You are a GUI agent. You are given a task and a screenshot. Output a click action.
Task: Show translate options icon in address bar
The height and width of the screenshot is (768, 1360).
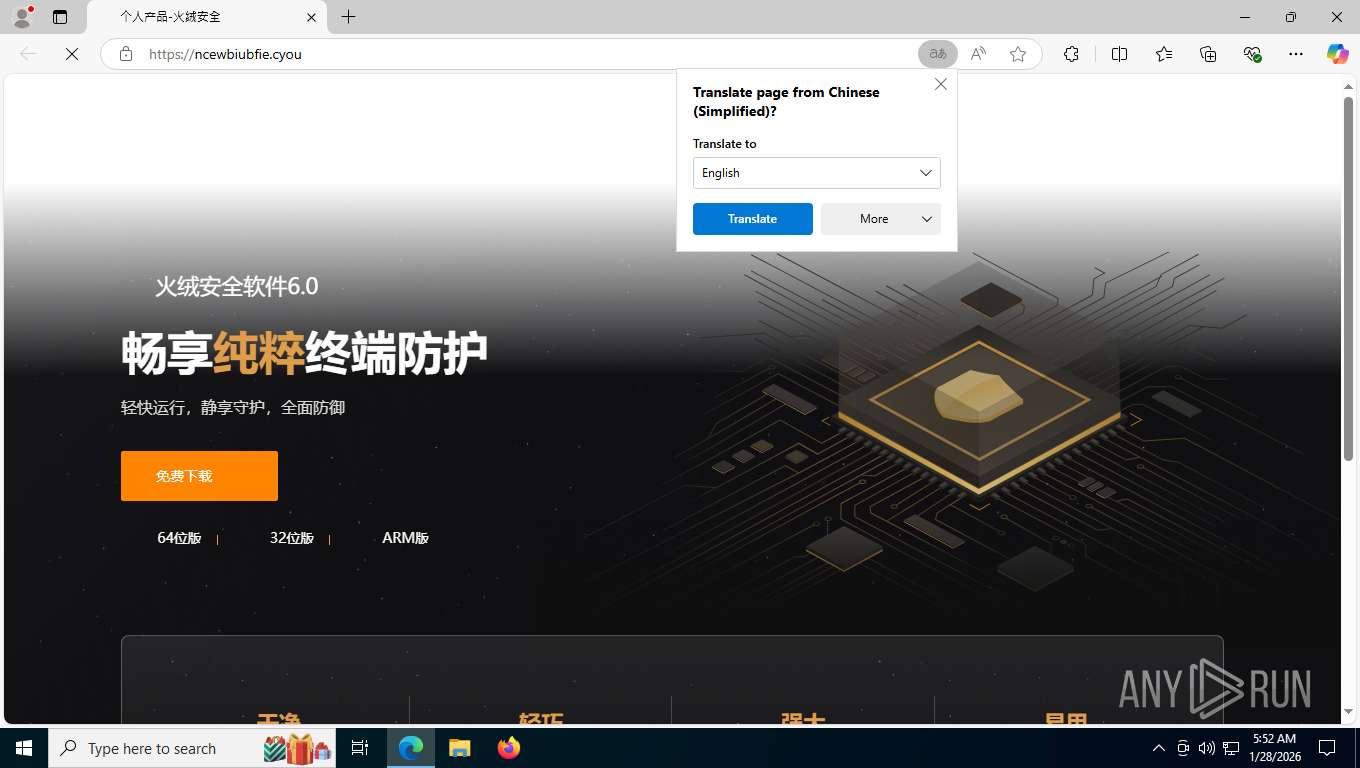(x=938, y=54)
